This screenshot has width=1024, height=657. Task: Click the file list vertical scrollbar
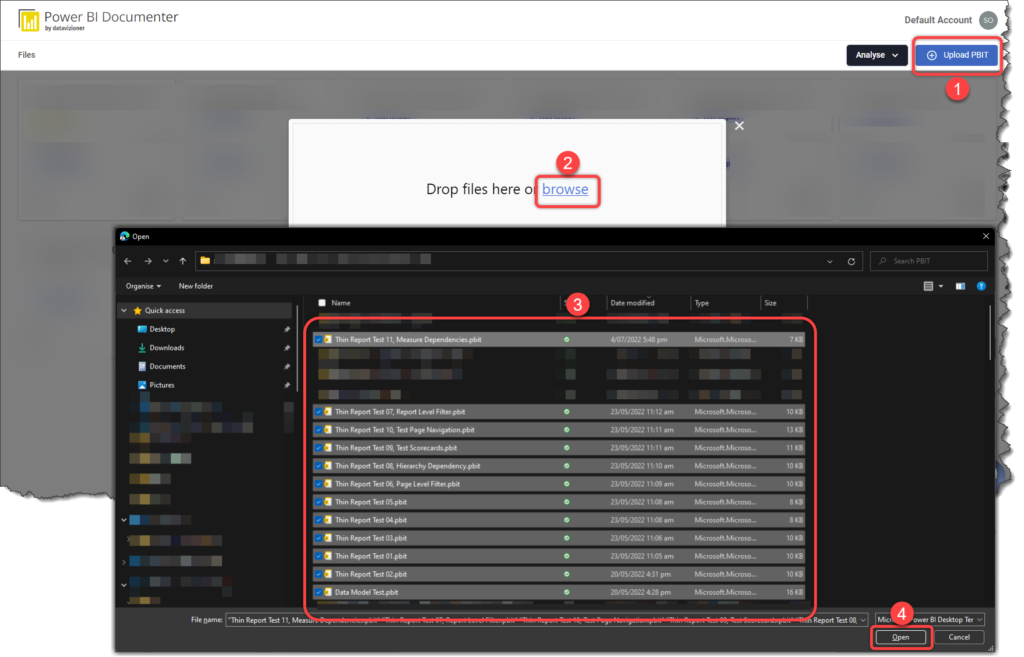click(x=990, y=333)
